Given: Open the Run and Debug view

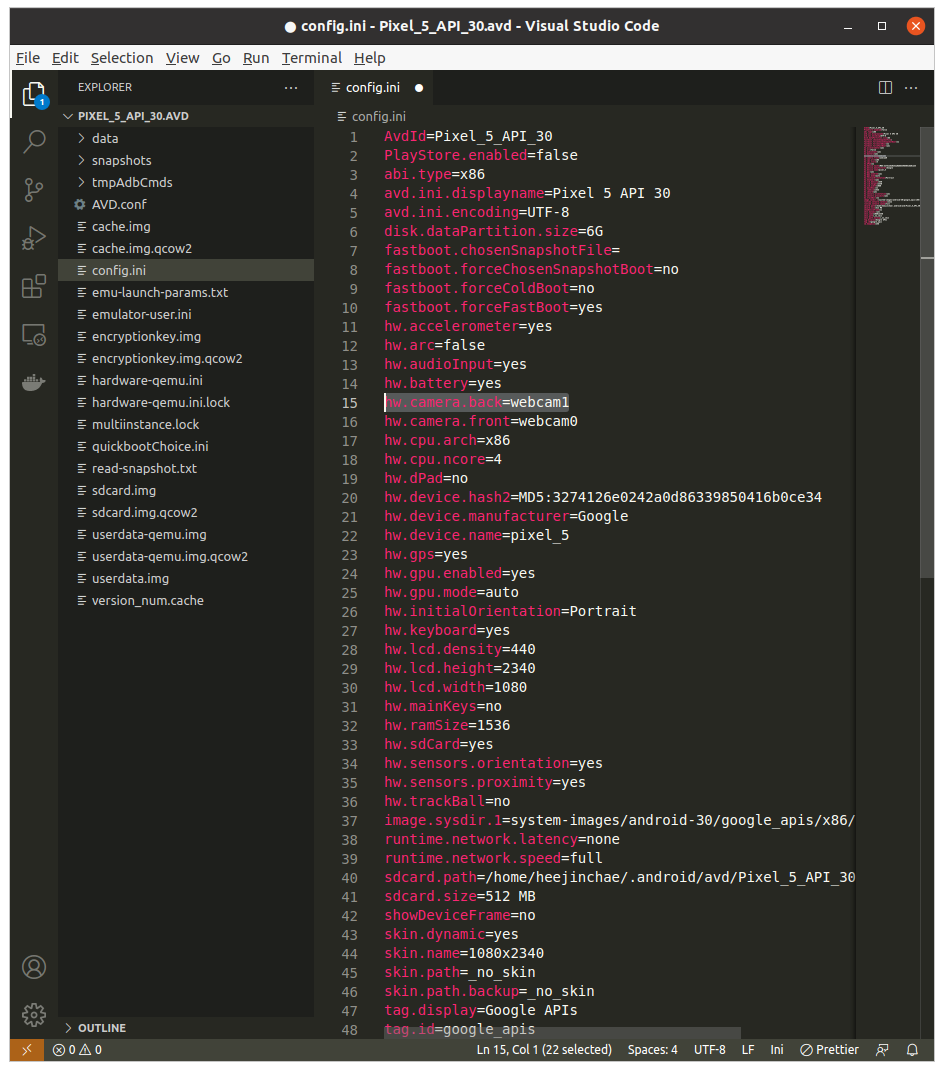Looking at the screenshot, I should click(x=33, y=238).
